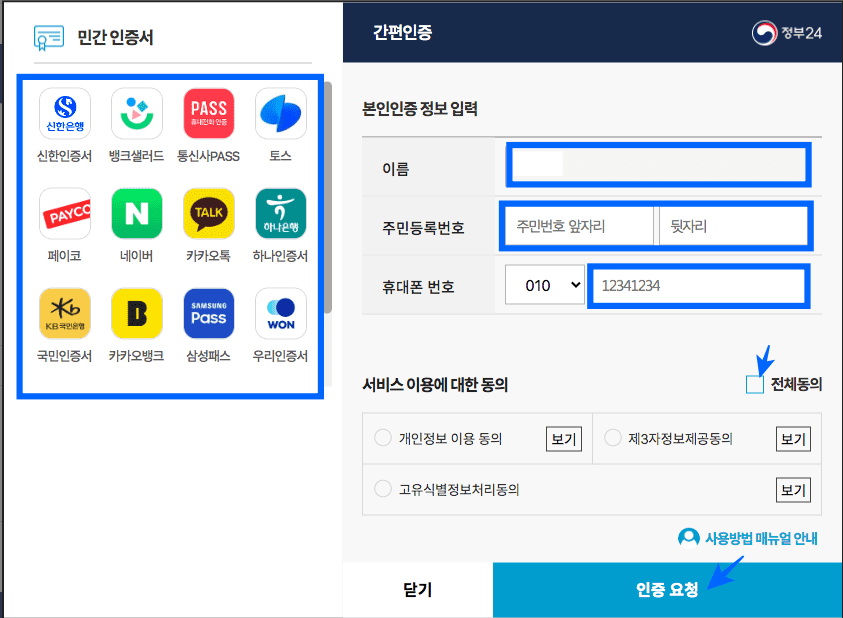Click the 인증 요청 button
This screenshot has width=843, height=618.
(667, 589)
